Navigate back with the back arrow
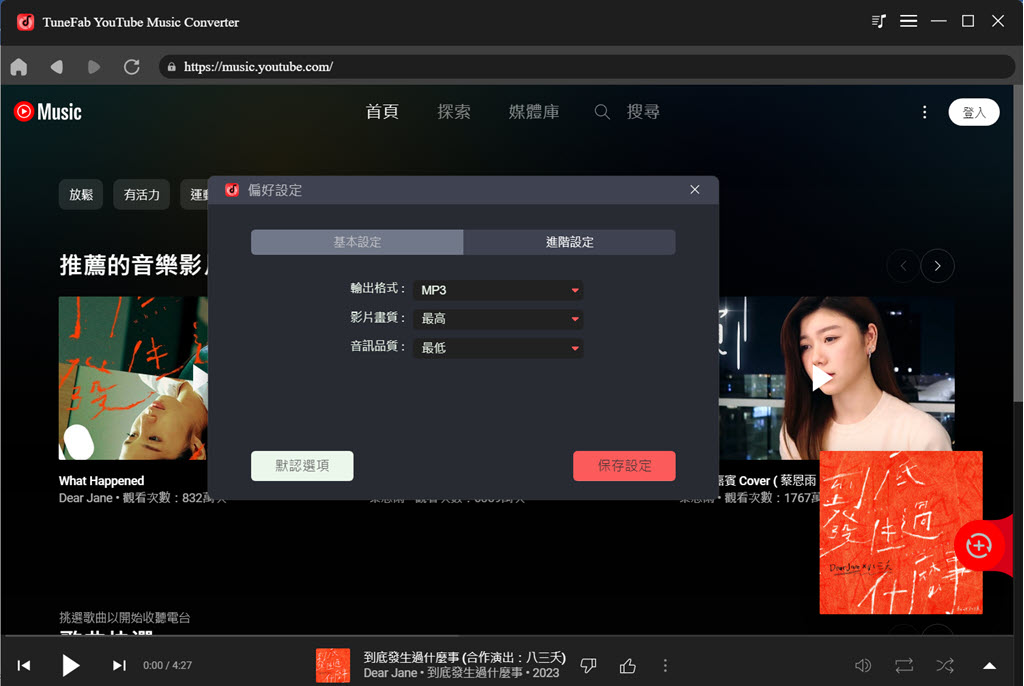Screen dimensions: 1024x686 57,67
